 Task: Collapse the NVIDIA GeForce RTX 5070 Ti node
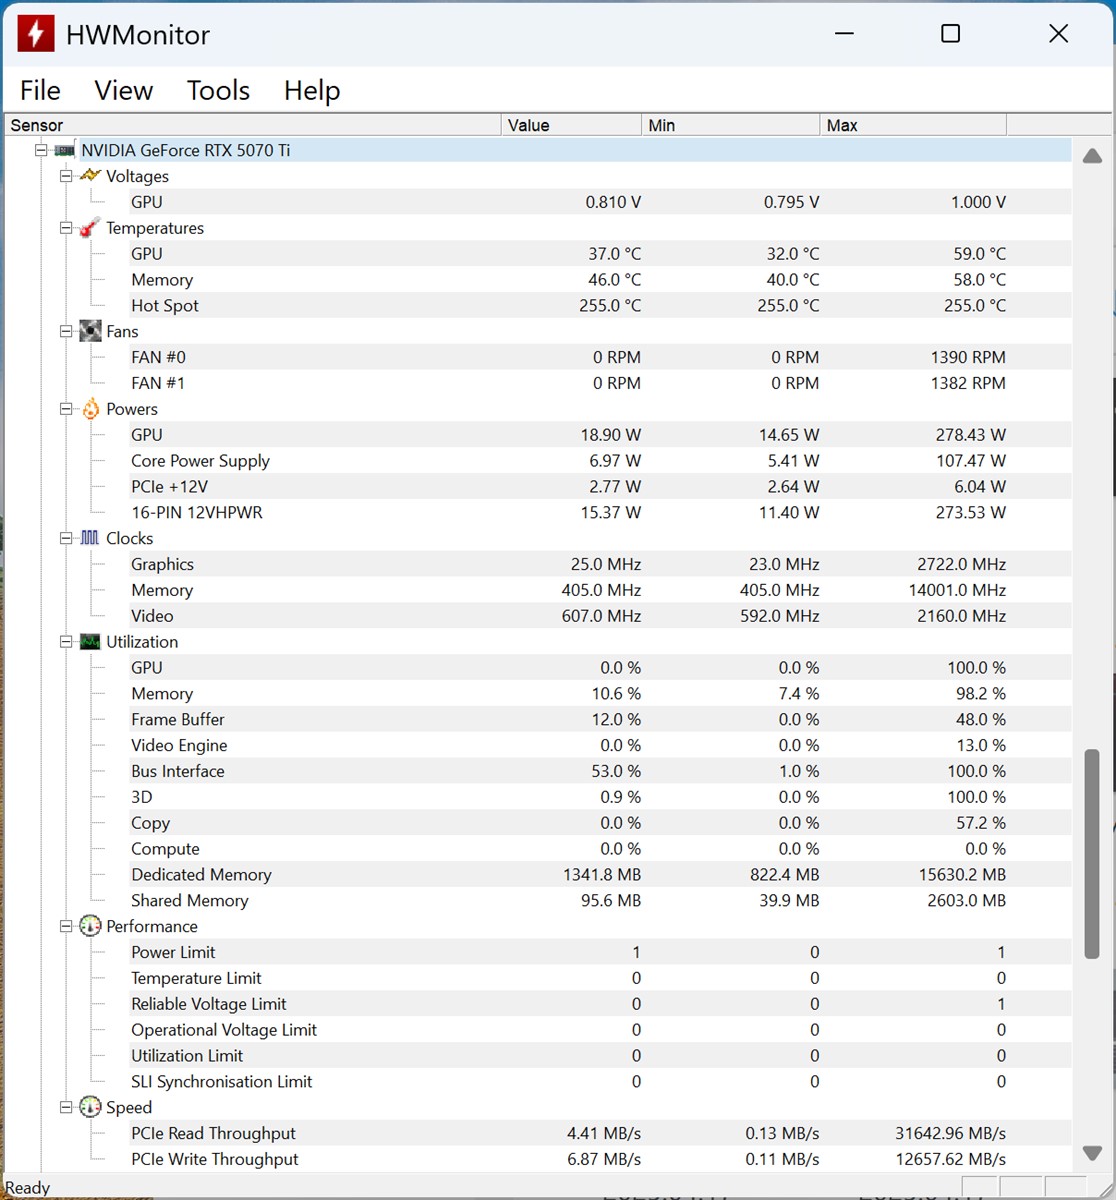[41, 150]
